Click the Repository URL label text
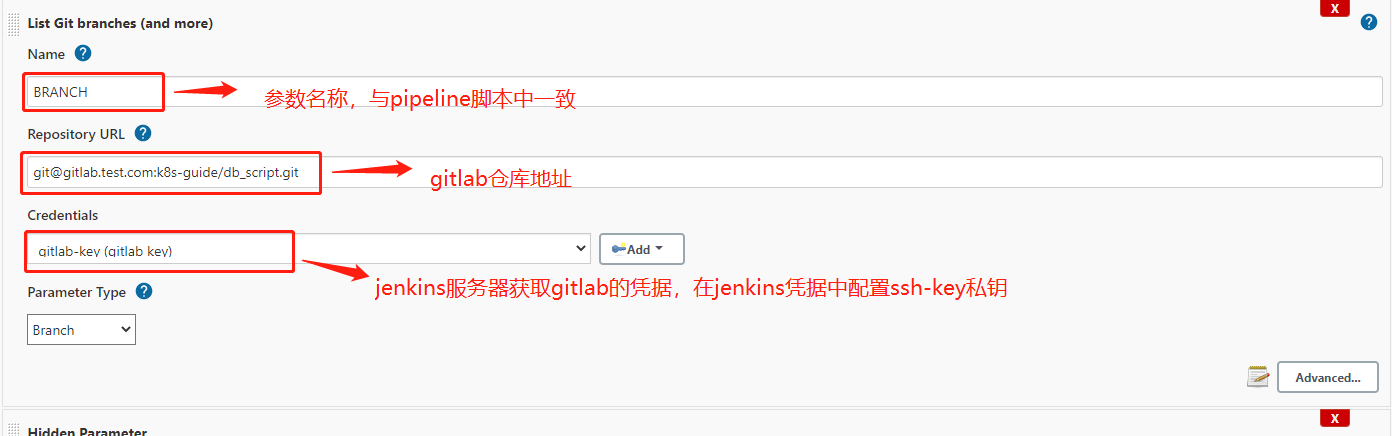 [76, 134]
